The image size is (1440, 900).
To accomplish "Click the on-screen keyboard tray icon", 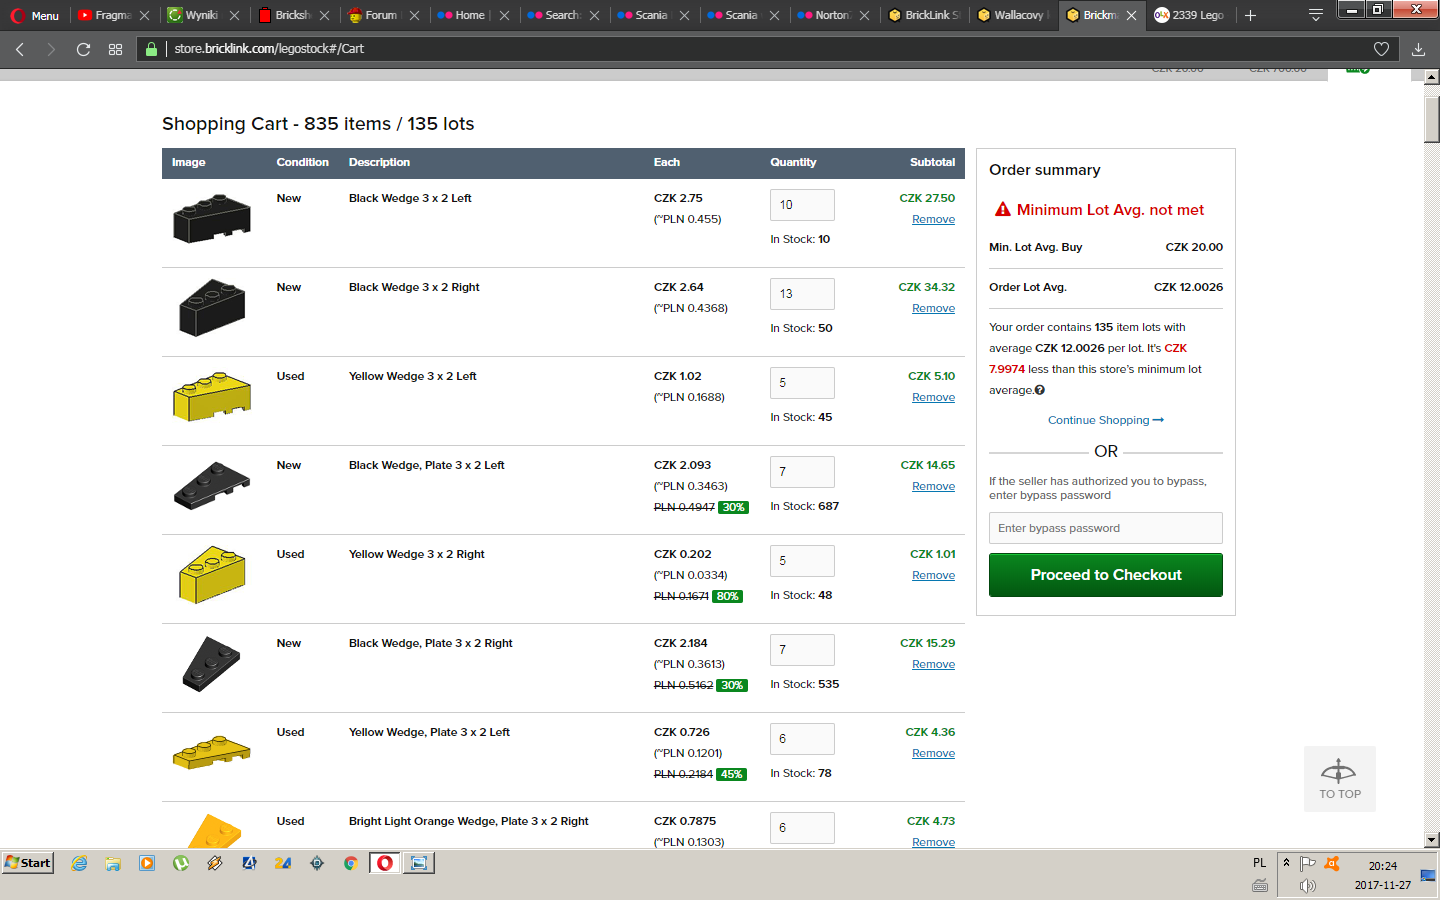I will (x=1260, y=886).
